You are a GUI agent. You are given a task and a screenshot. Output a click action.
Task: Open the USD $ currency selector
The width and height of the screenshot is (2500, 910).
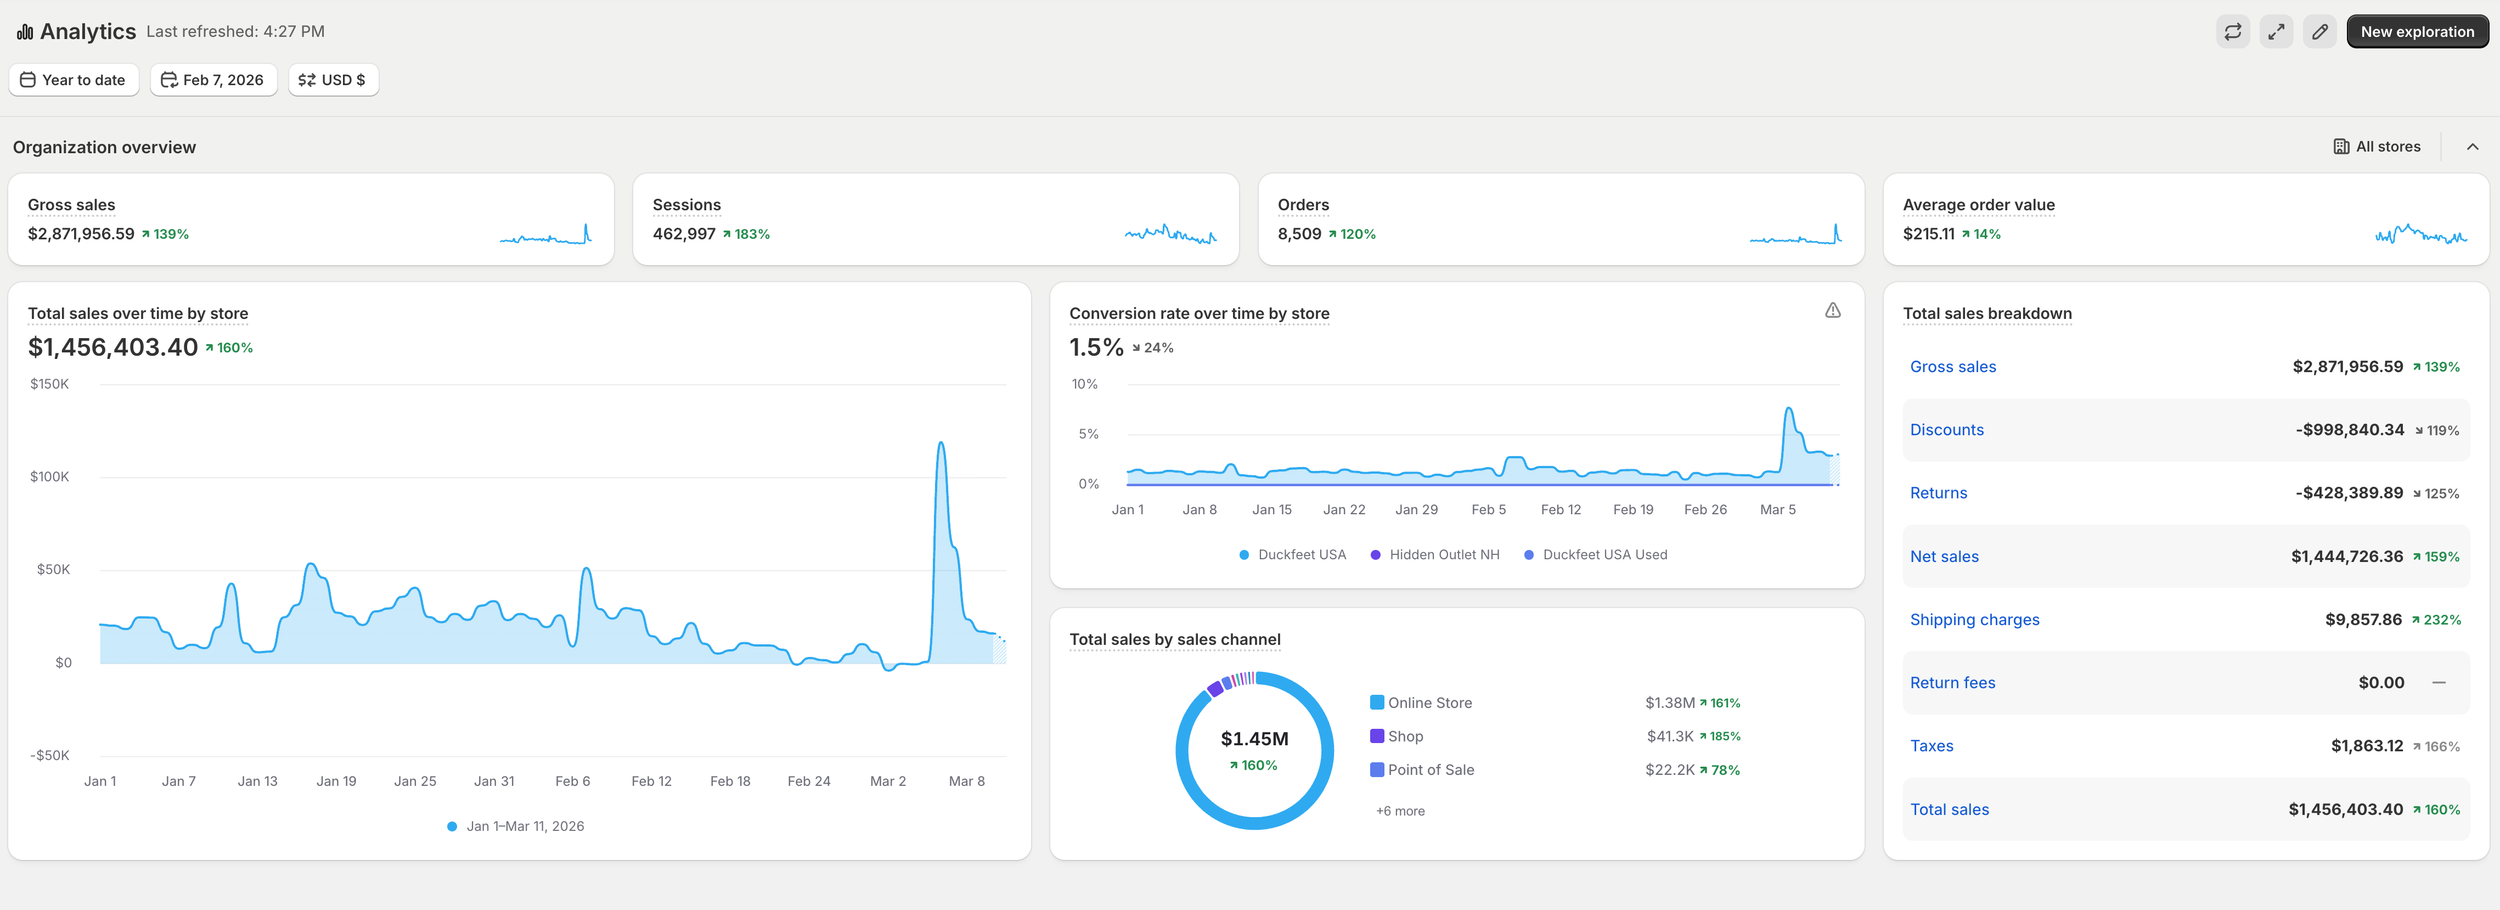point(333,80)
